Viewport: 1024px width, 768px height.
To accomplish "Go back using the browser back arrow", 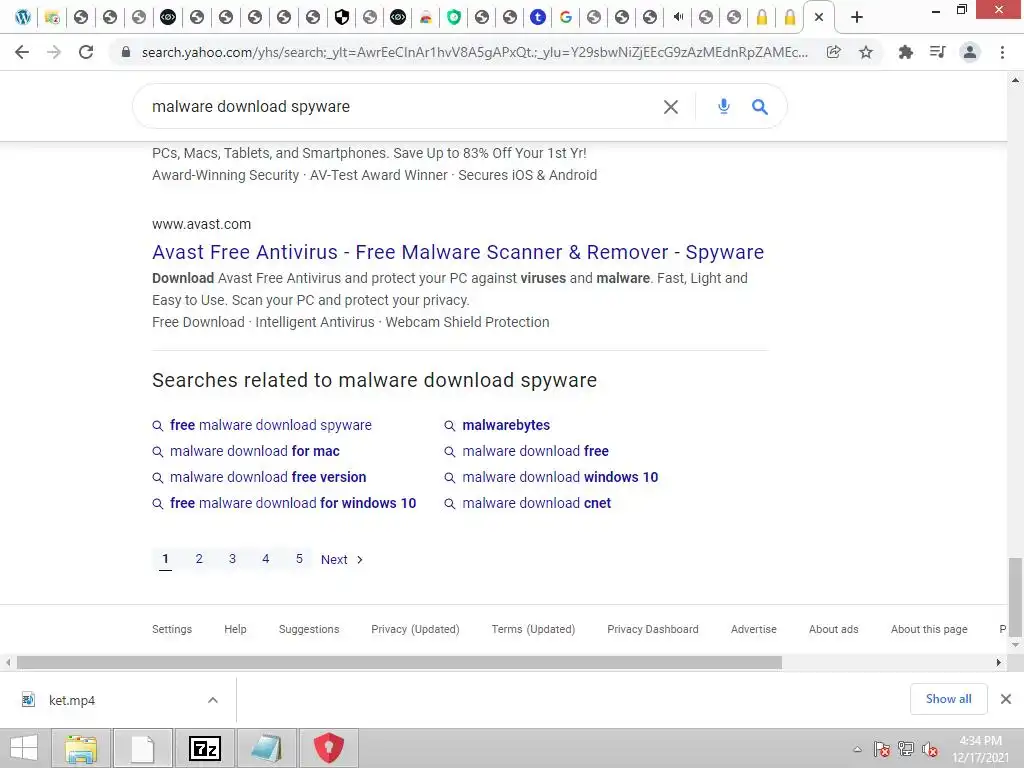I will point(22,52).
